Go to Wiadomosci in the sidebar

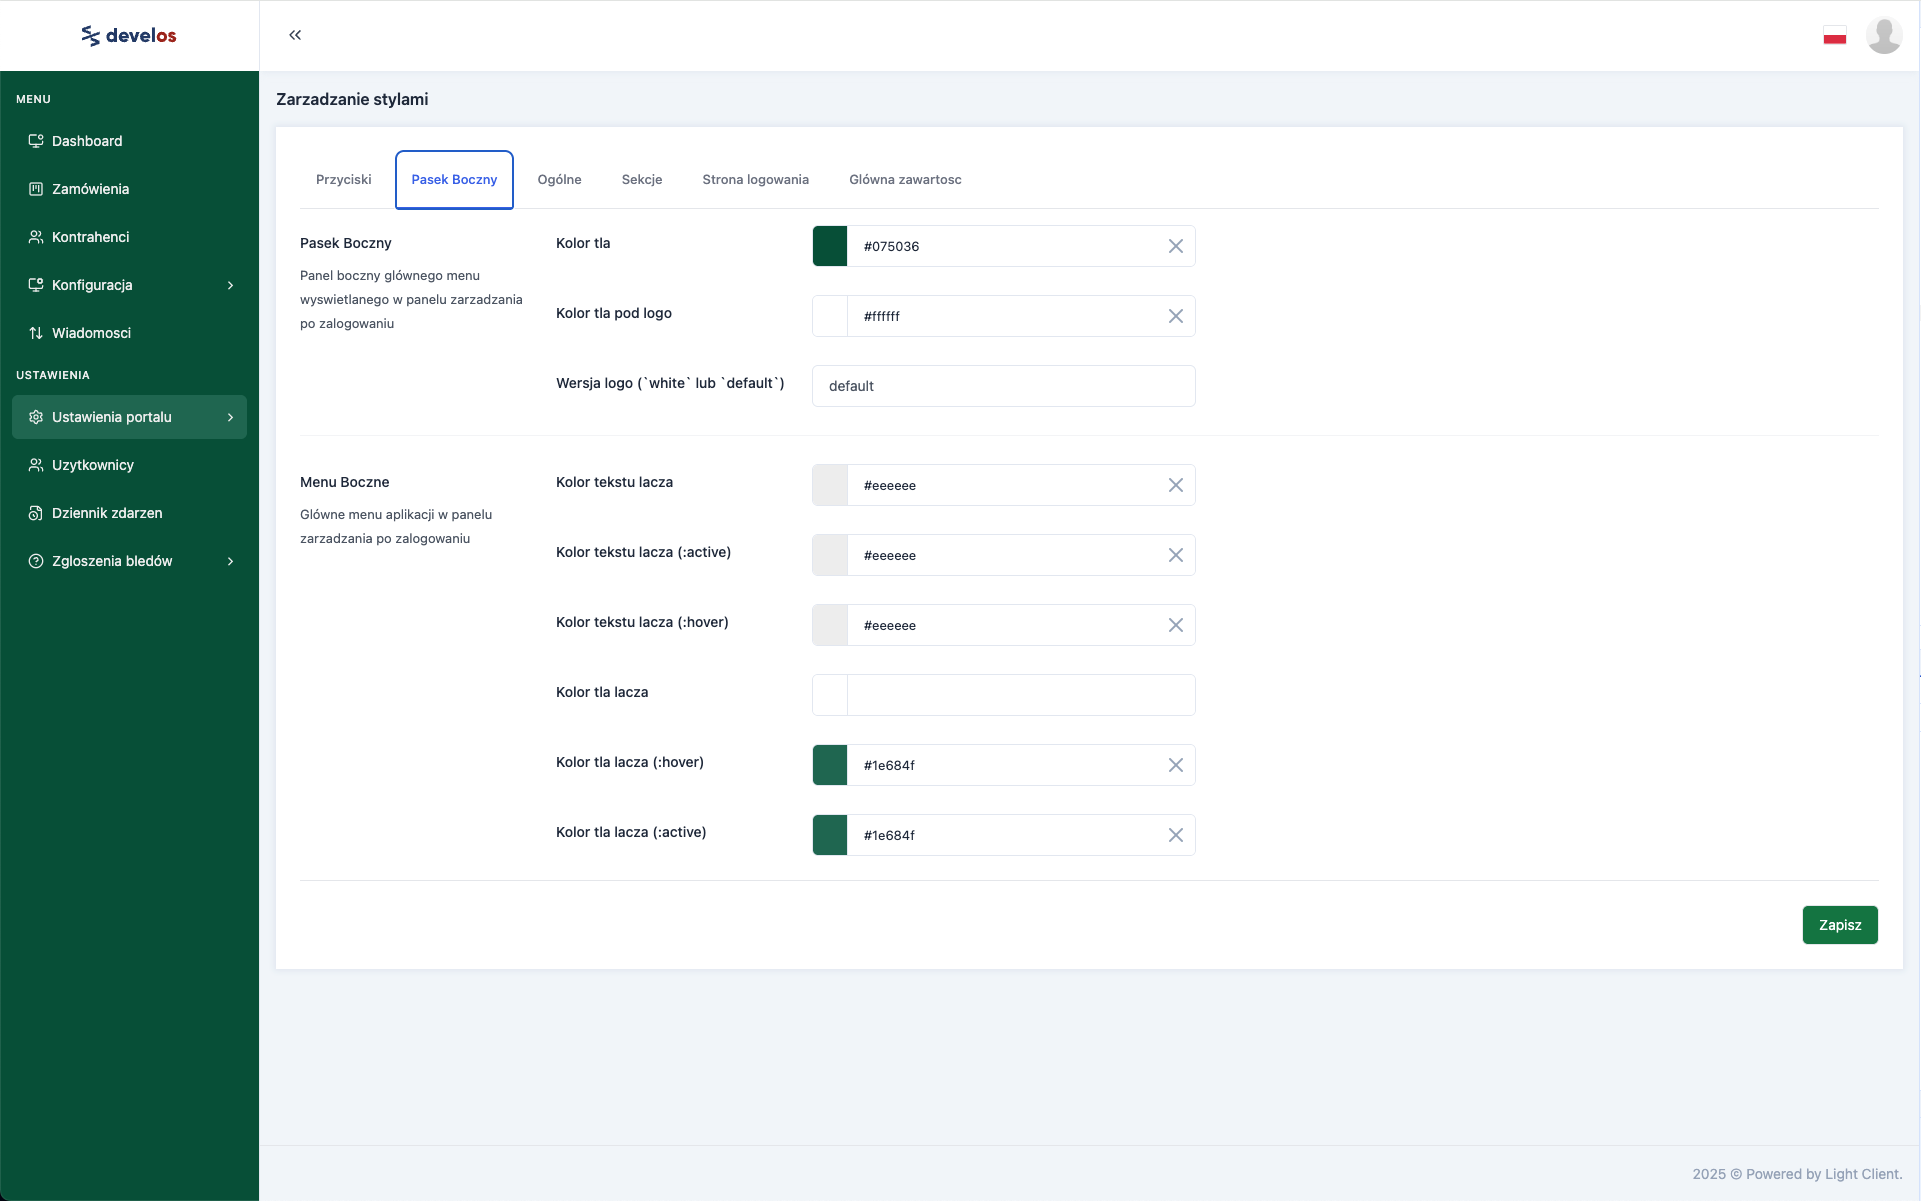pos(91,333)
